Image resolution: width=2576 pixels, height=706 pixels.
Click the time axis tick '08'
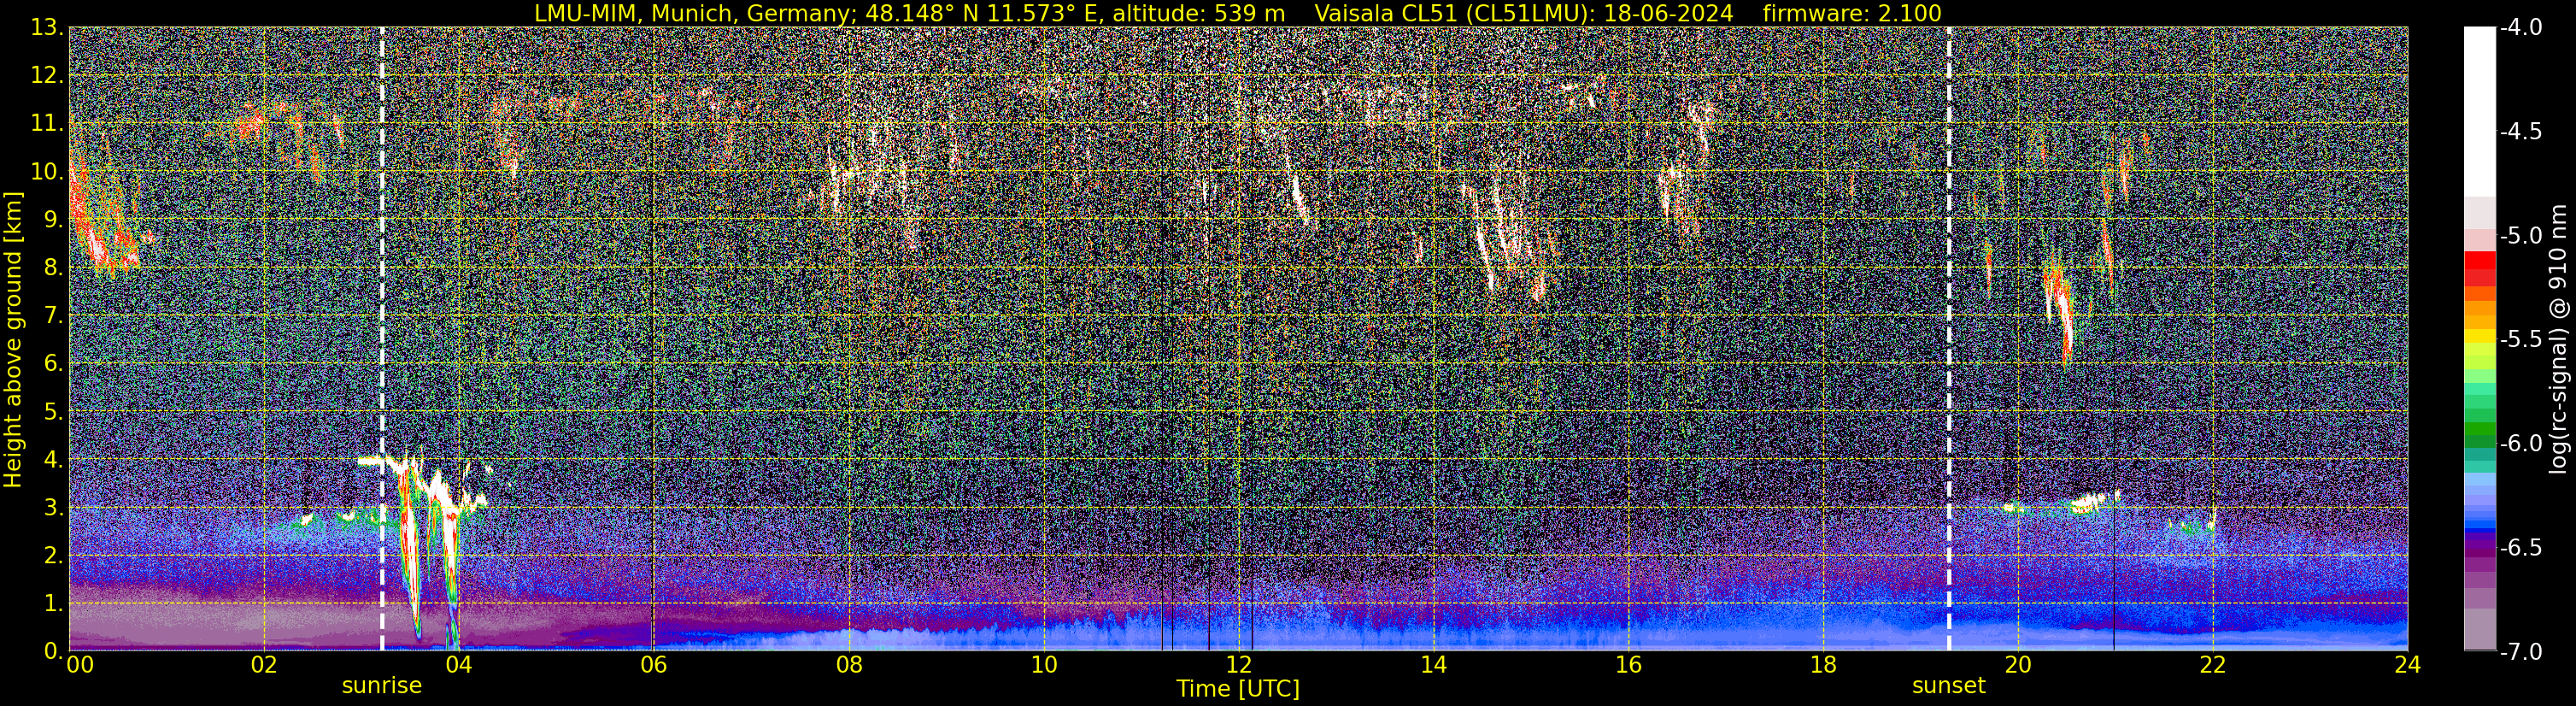[x=849, y=665]
